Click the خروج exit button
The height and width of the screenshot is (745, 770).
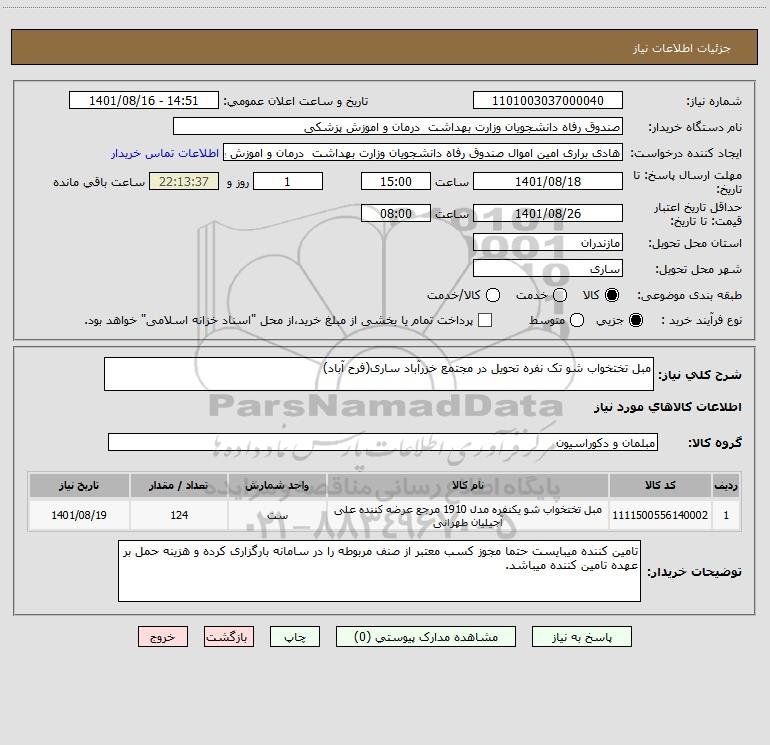pyautogui.click(x=163, y=637)
